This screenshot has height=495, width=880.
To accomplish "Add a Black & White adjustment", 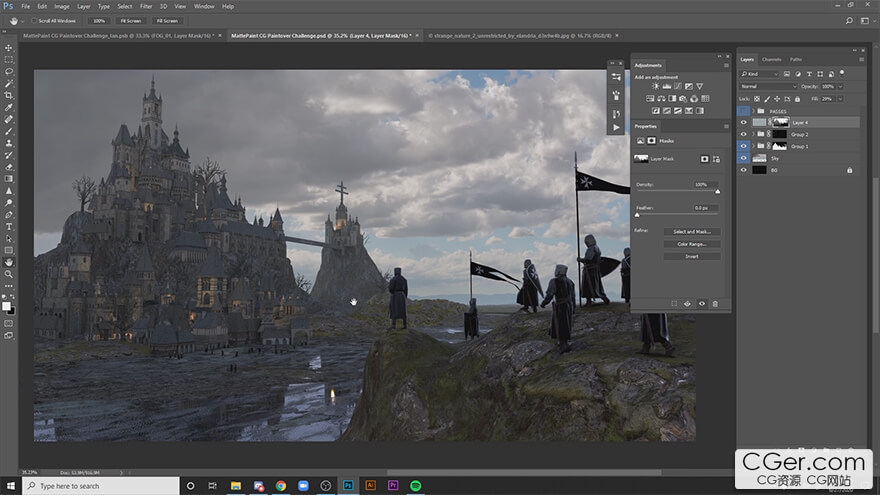I will 672,99.
